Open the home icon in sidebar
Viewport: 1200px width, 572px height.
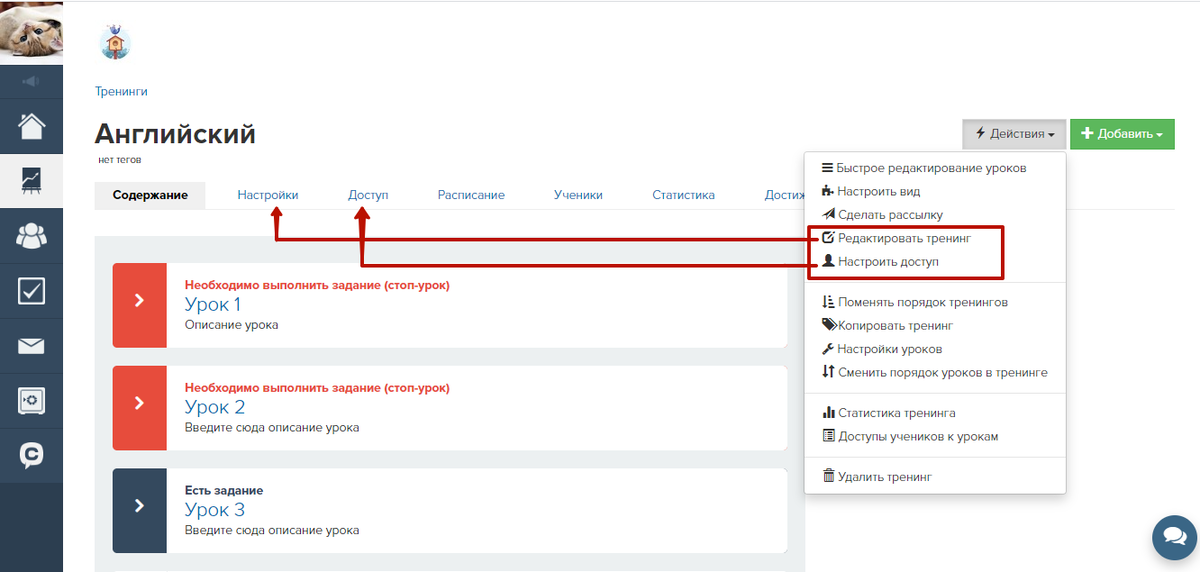31,127
